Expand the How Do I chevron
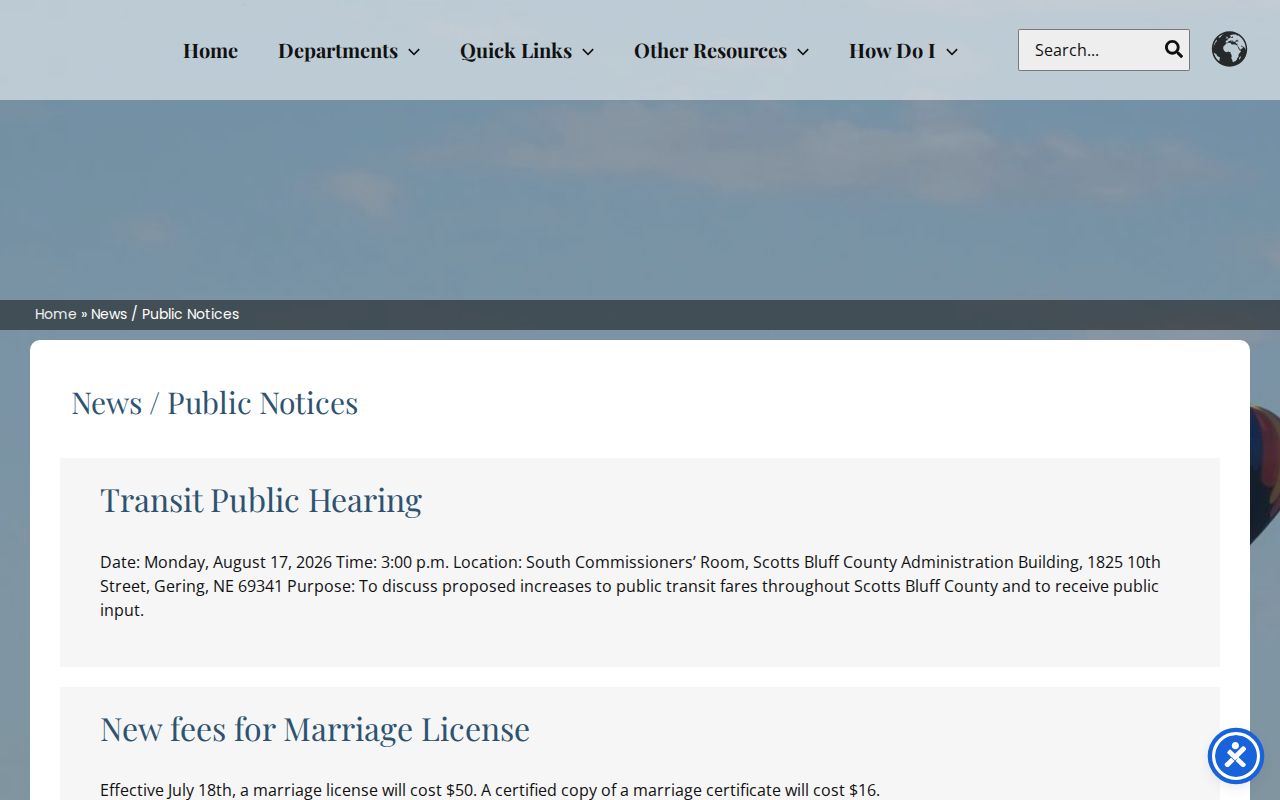The image size is (1280, 800). coord(952,52)
